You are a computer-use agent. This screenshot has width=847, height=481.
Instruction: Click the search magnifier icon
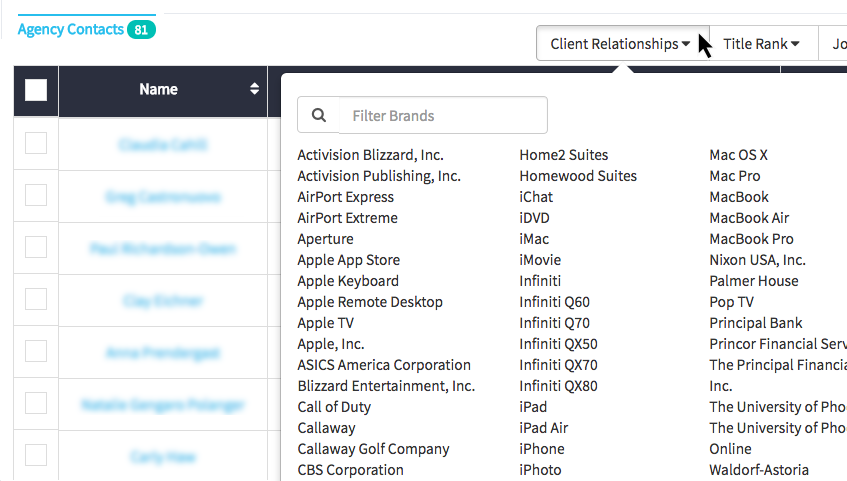point(319,115)
